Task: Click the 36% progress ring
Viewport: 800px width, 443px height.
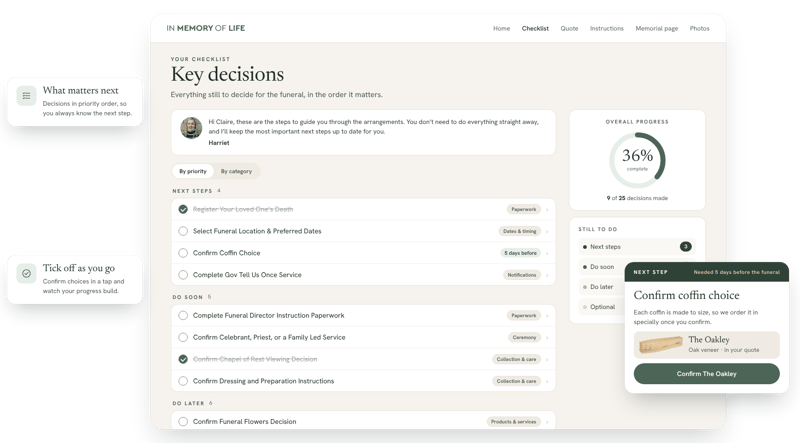Action: click(x=637, y=160)
